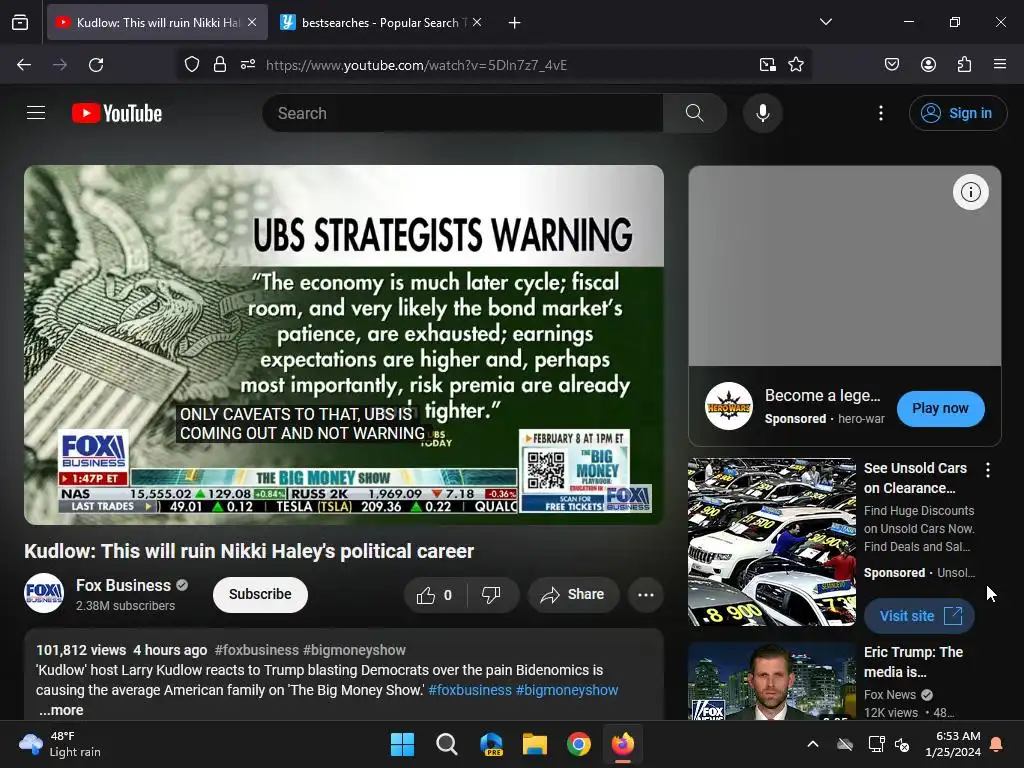This screenshot has width=1024, height=768.
Task: Open the Firefox application menu
Action: [x=999, y=65]
